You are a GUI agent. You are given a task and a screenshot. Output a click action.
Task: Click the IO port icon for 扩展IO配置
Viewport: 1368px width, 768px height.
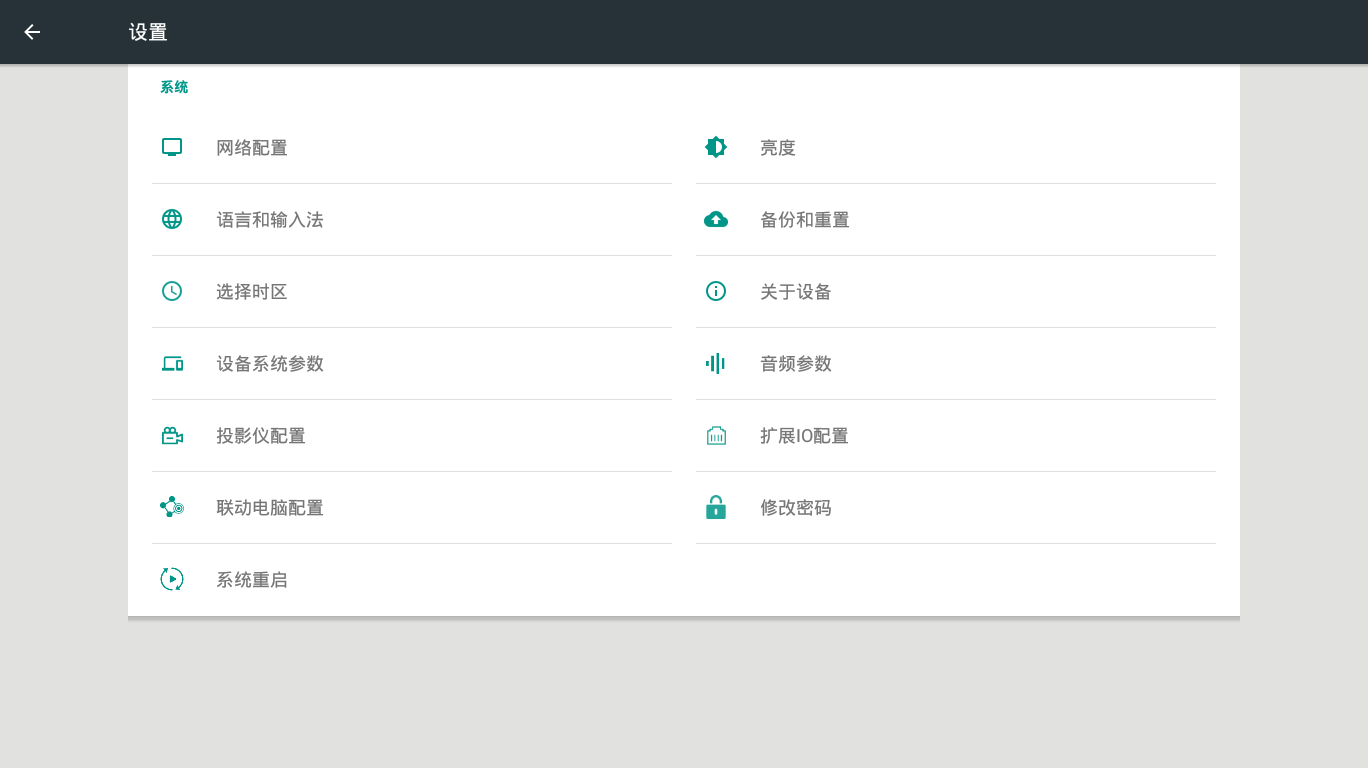[x=716, y=435]
